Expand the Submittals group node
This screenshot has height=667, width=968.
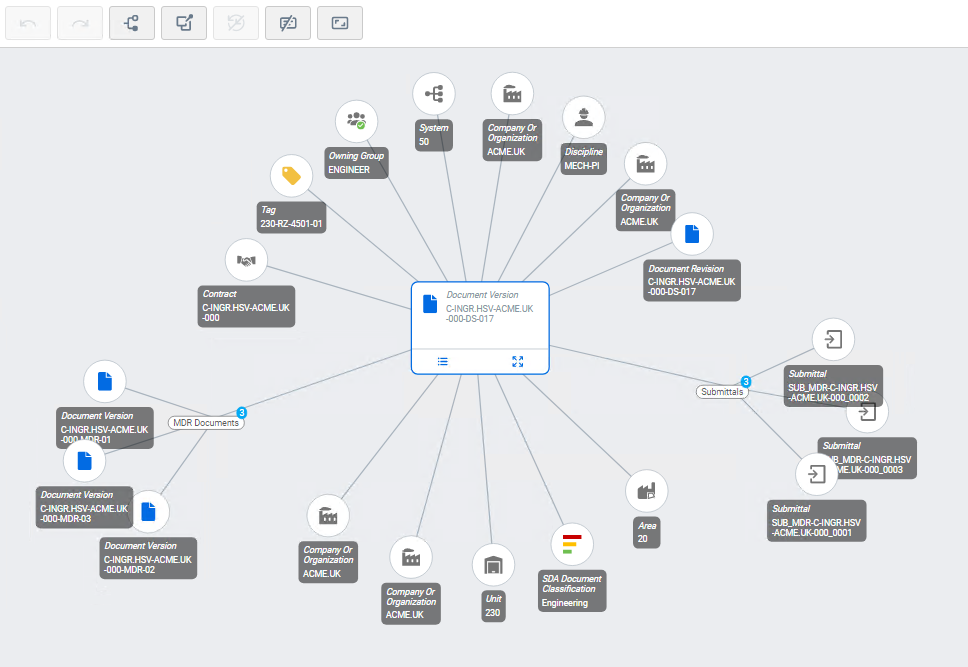click(x=722, y=392)
